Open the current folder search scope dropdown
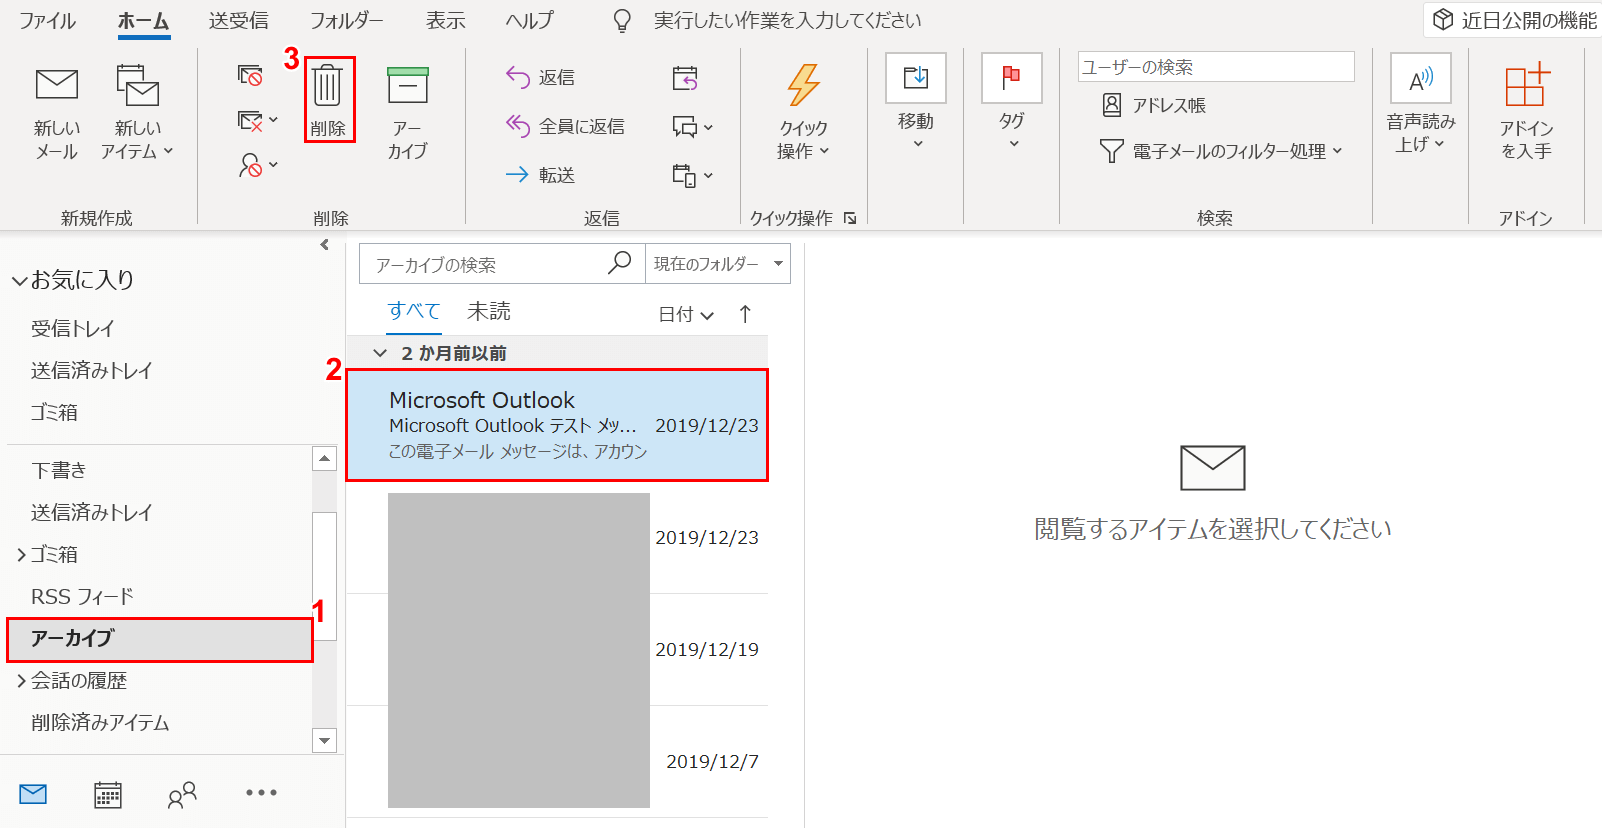 coord(717,264)
